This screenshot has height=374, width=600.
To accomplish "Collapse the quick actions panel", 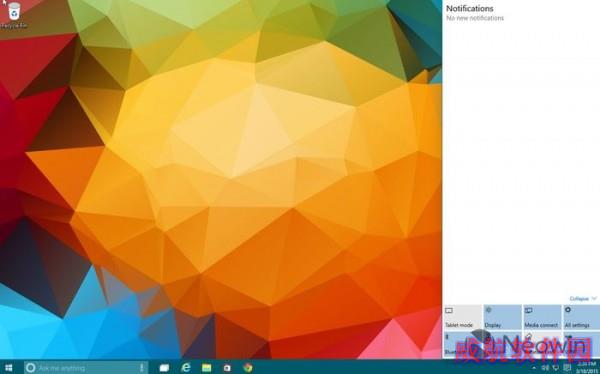I will pyautogui.click(x=582, y=299).
